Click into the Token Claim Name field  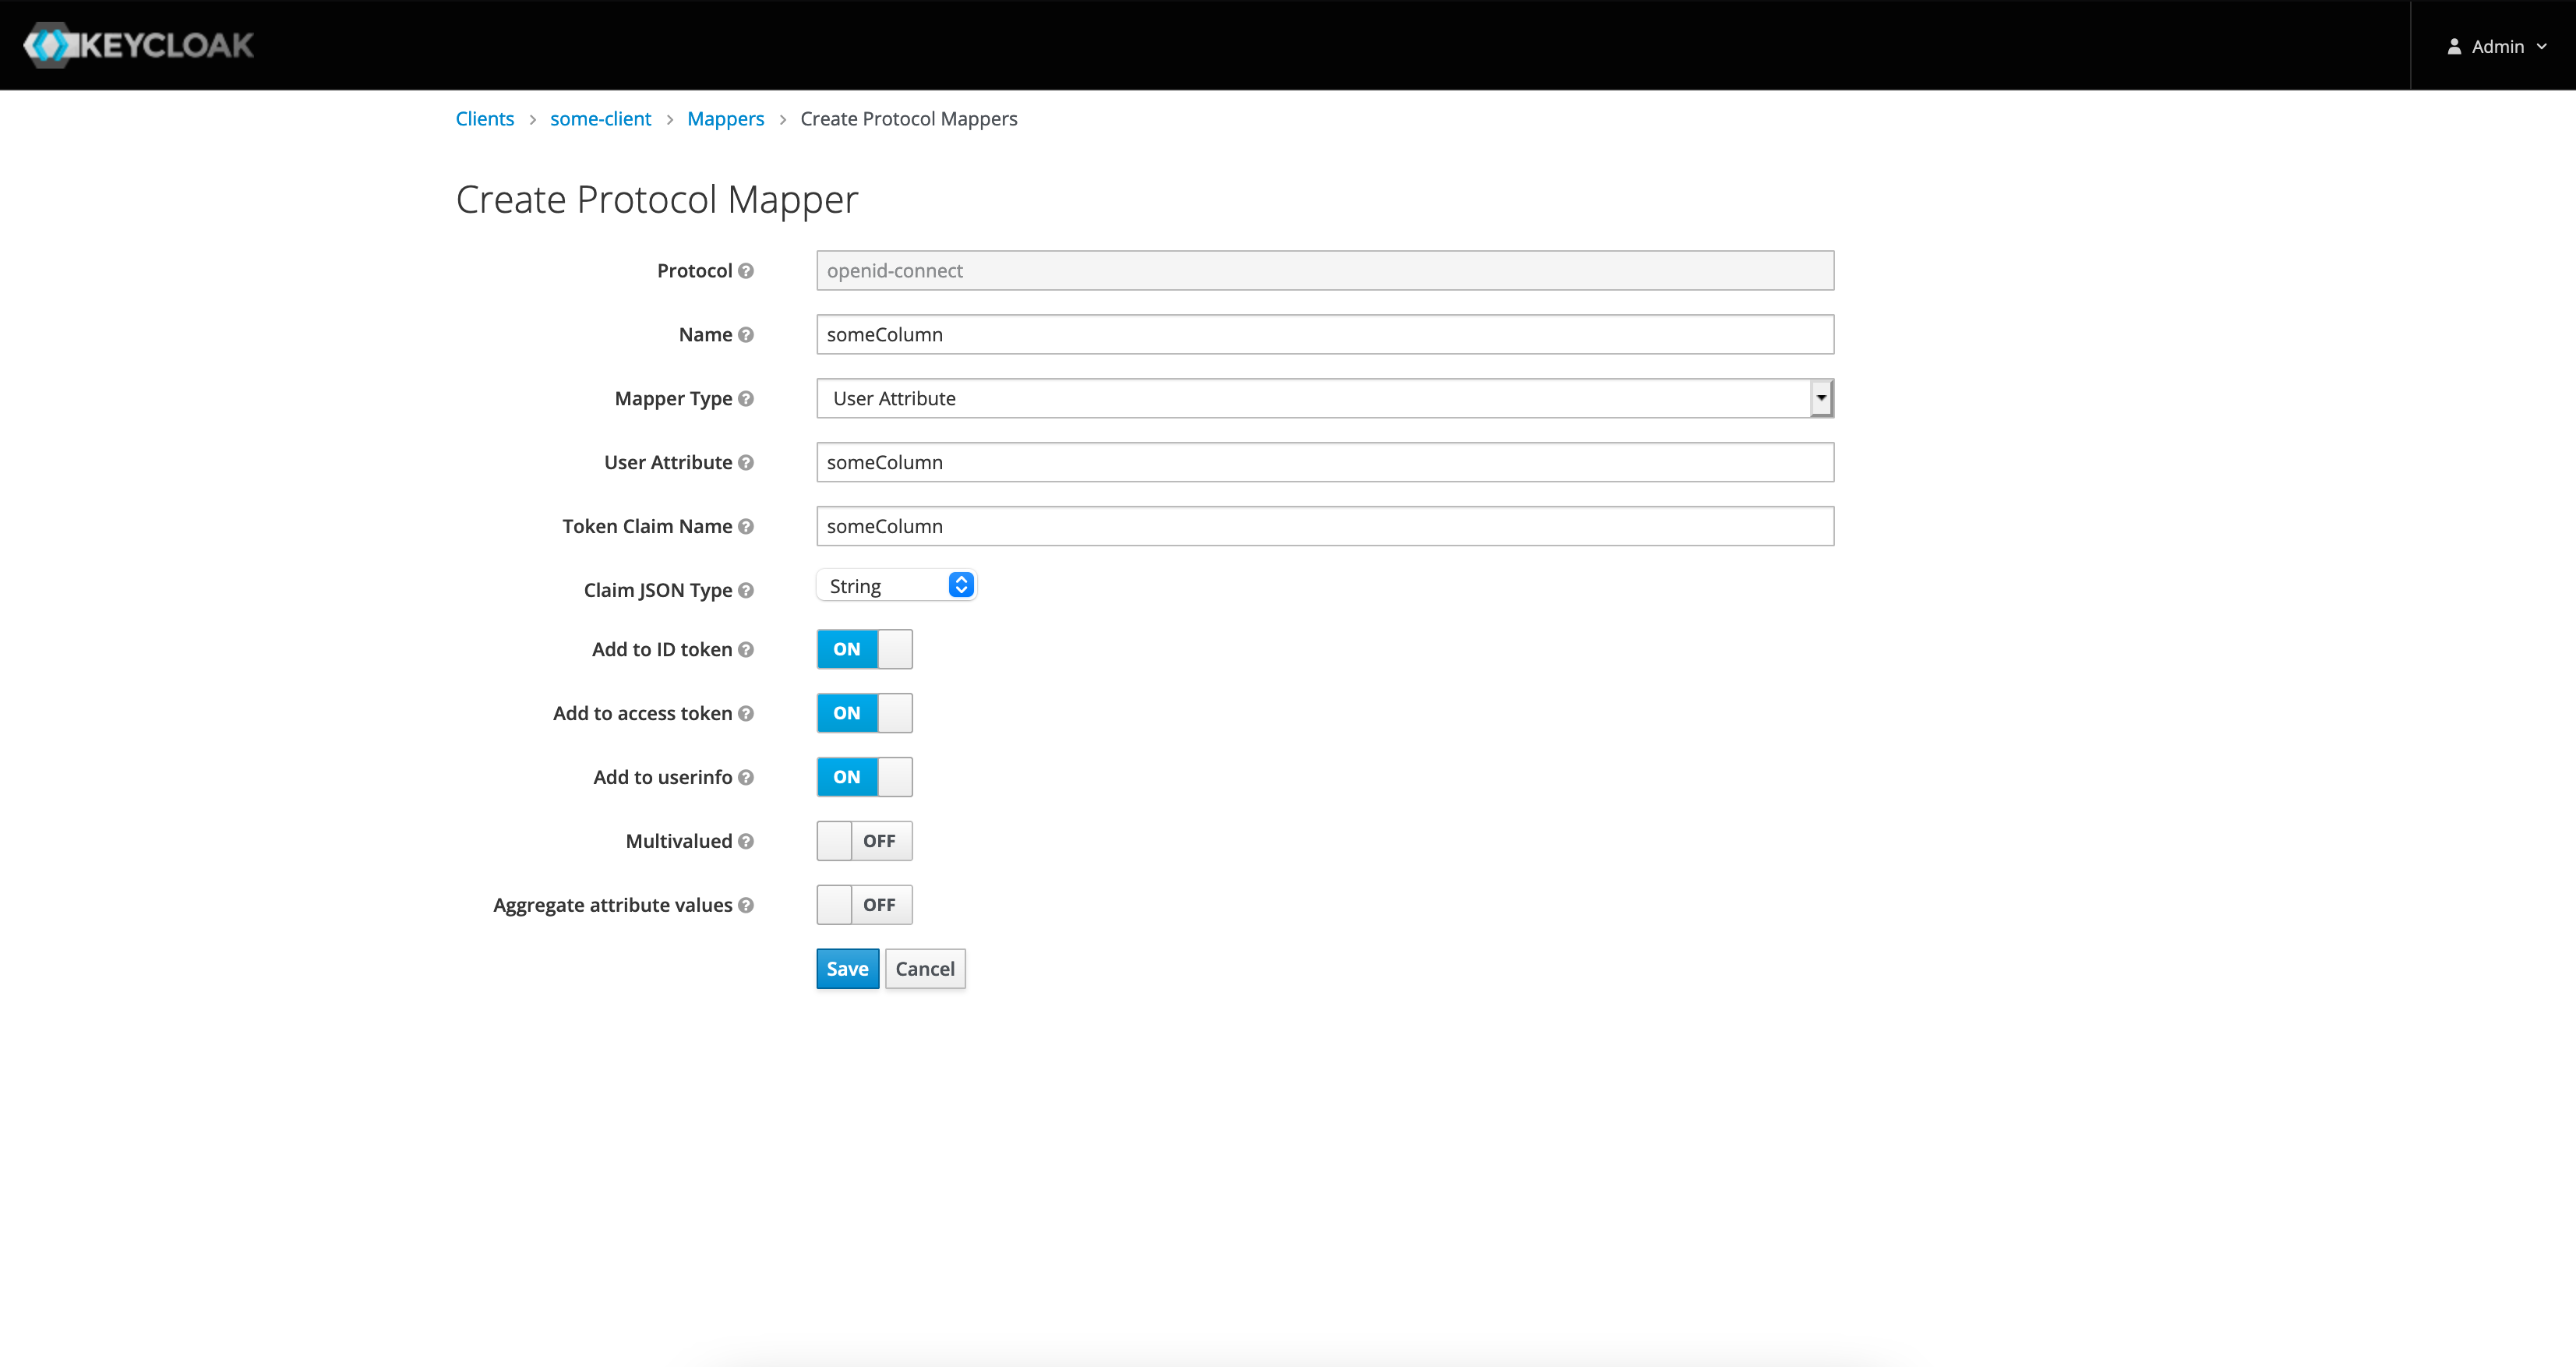click(x=1324, y=526)
